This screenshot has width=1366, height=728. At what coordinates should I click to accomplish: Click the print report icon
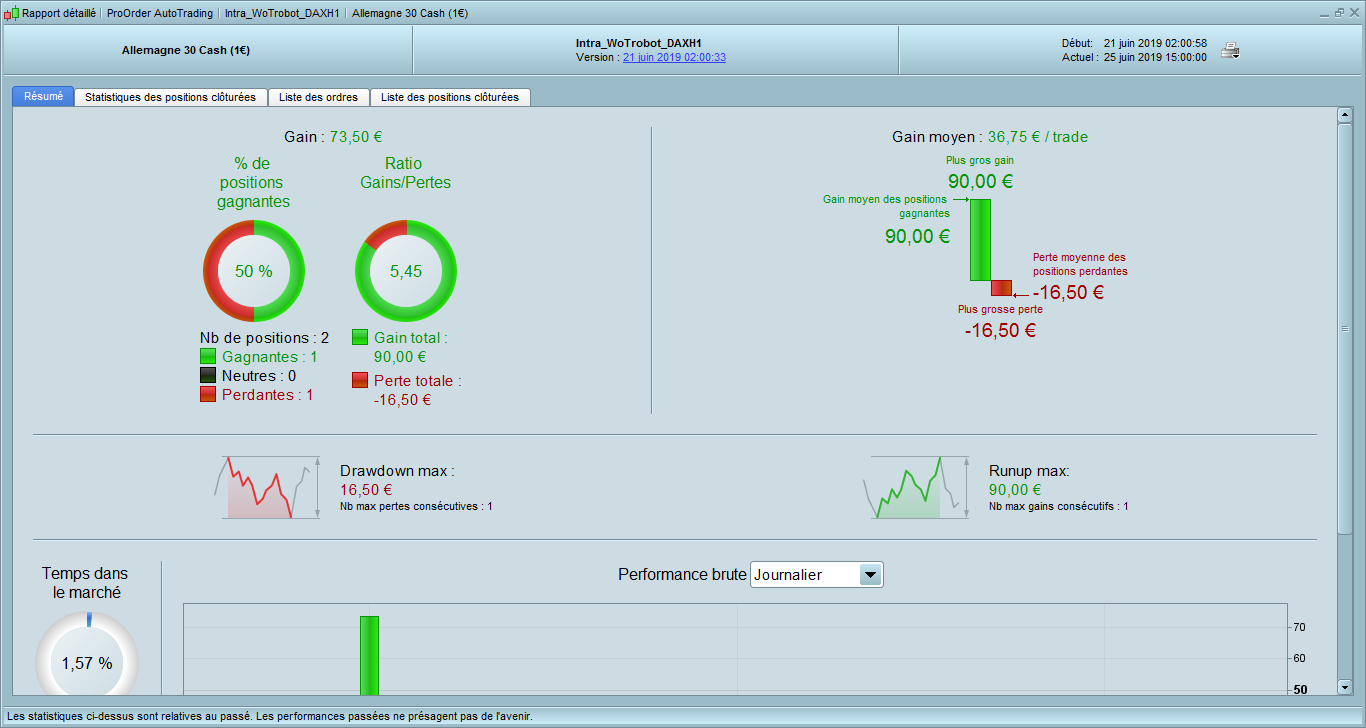click(1231, 51)
